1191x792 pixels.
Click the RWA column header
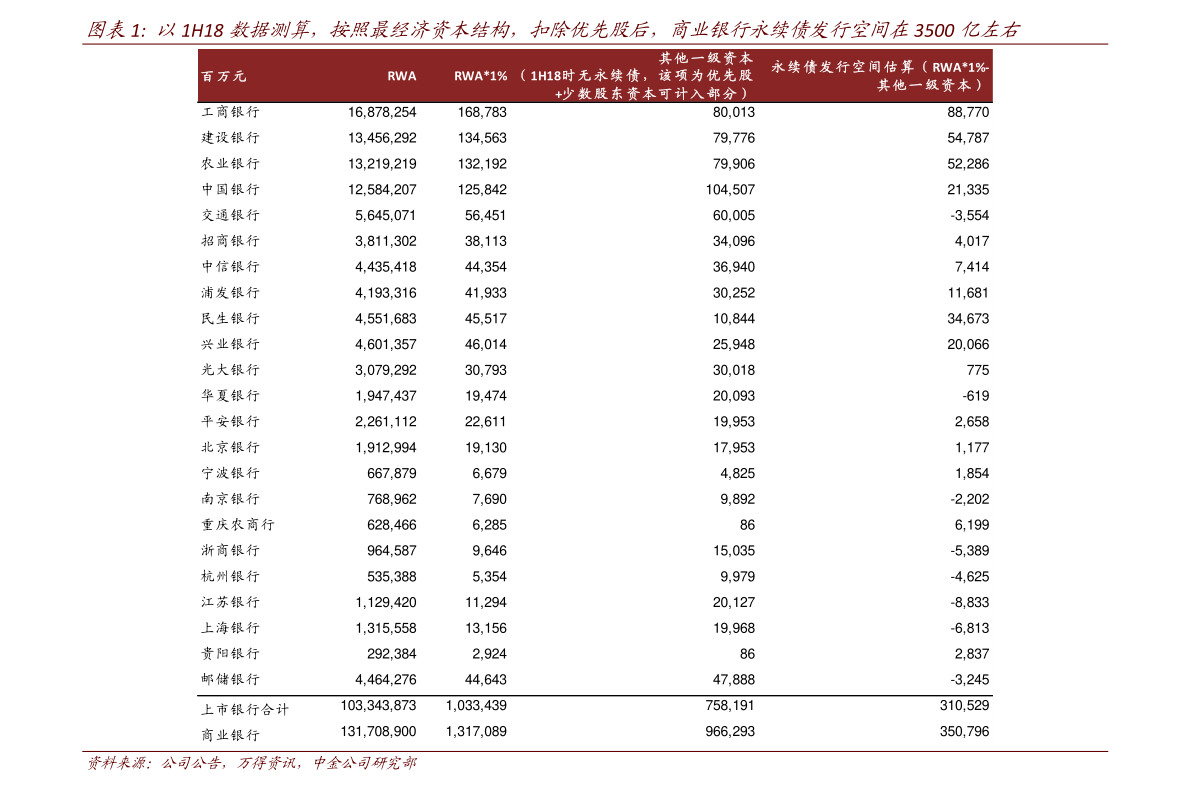[x=401, y=76]
